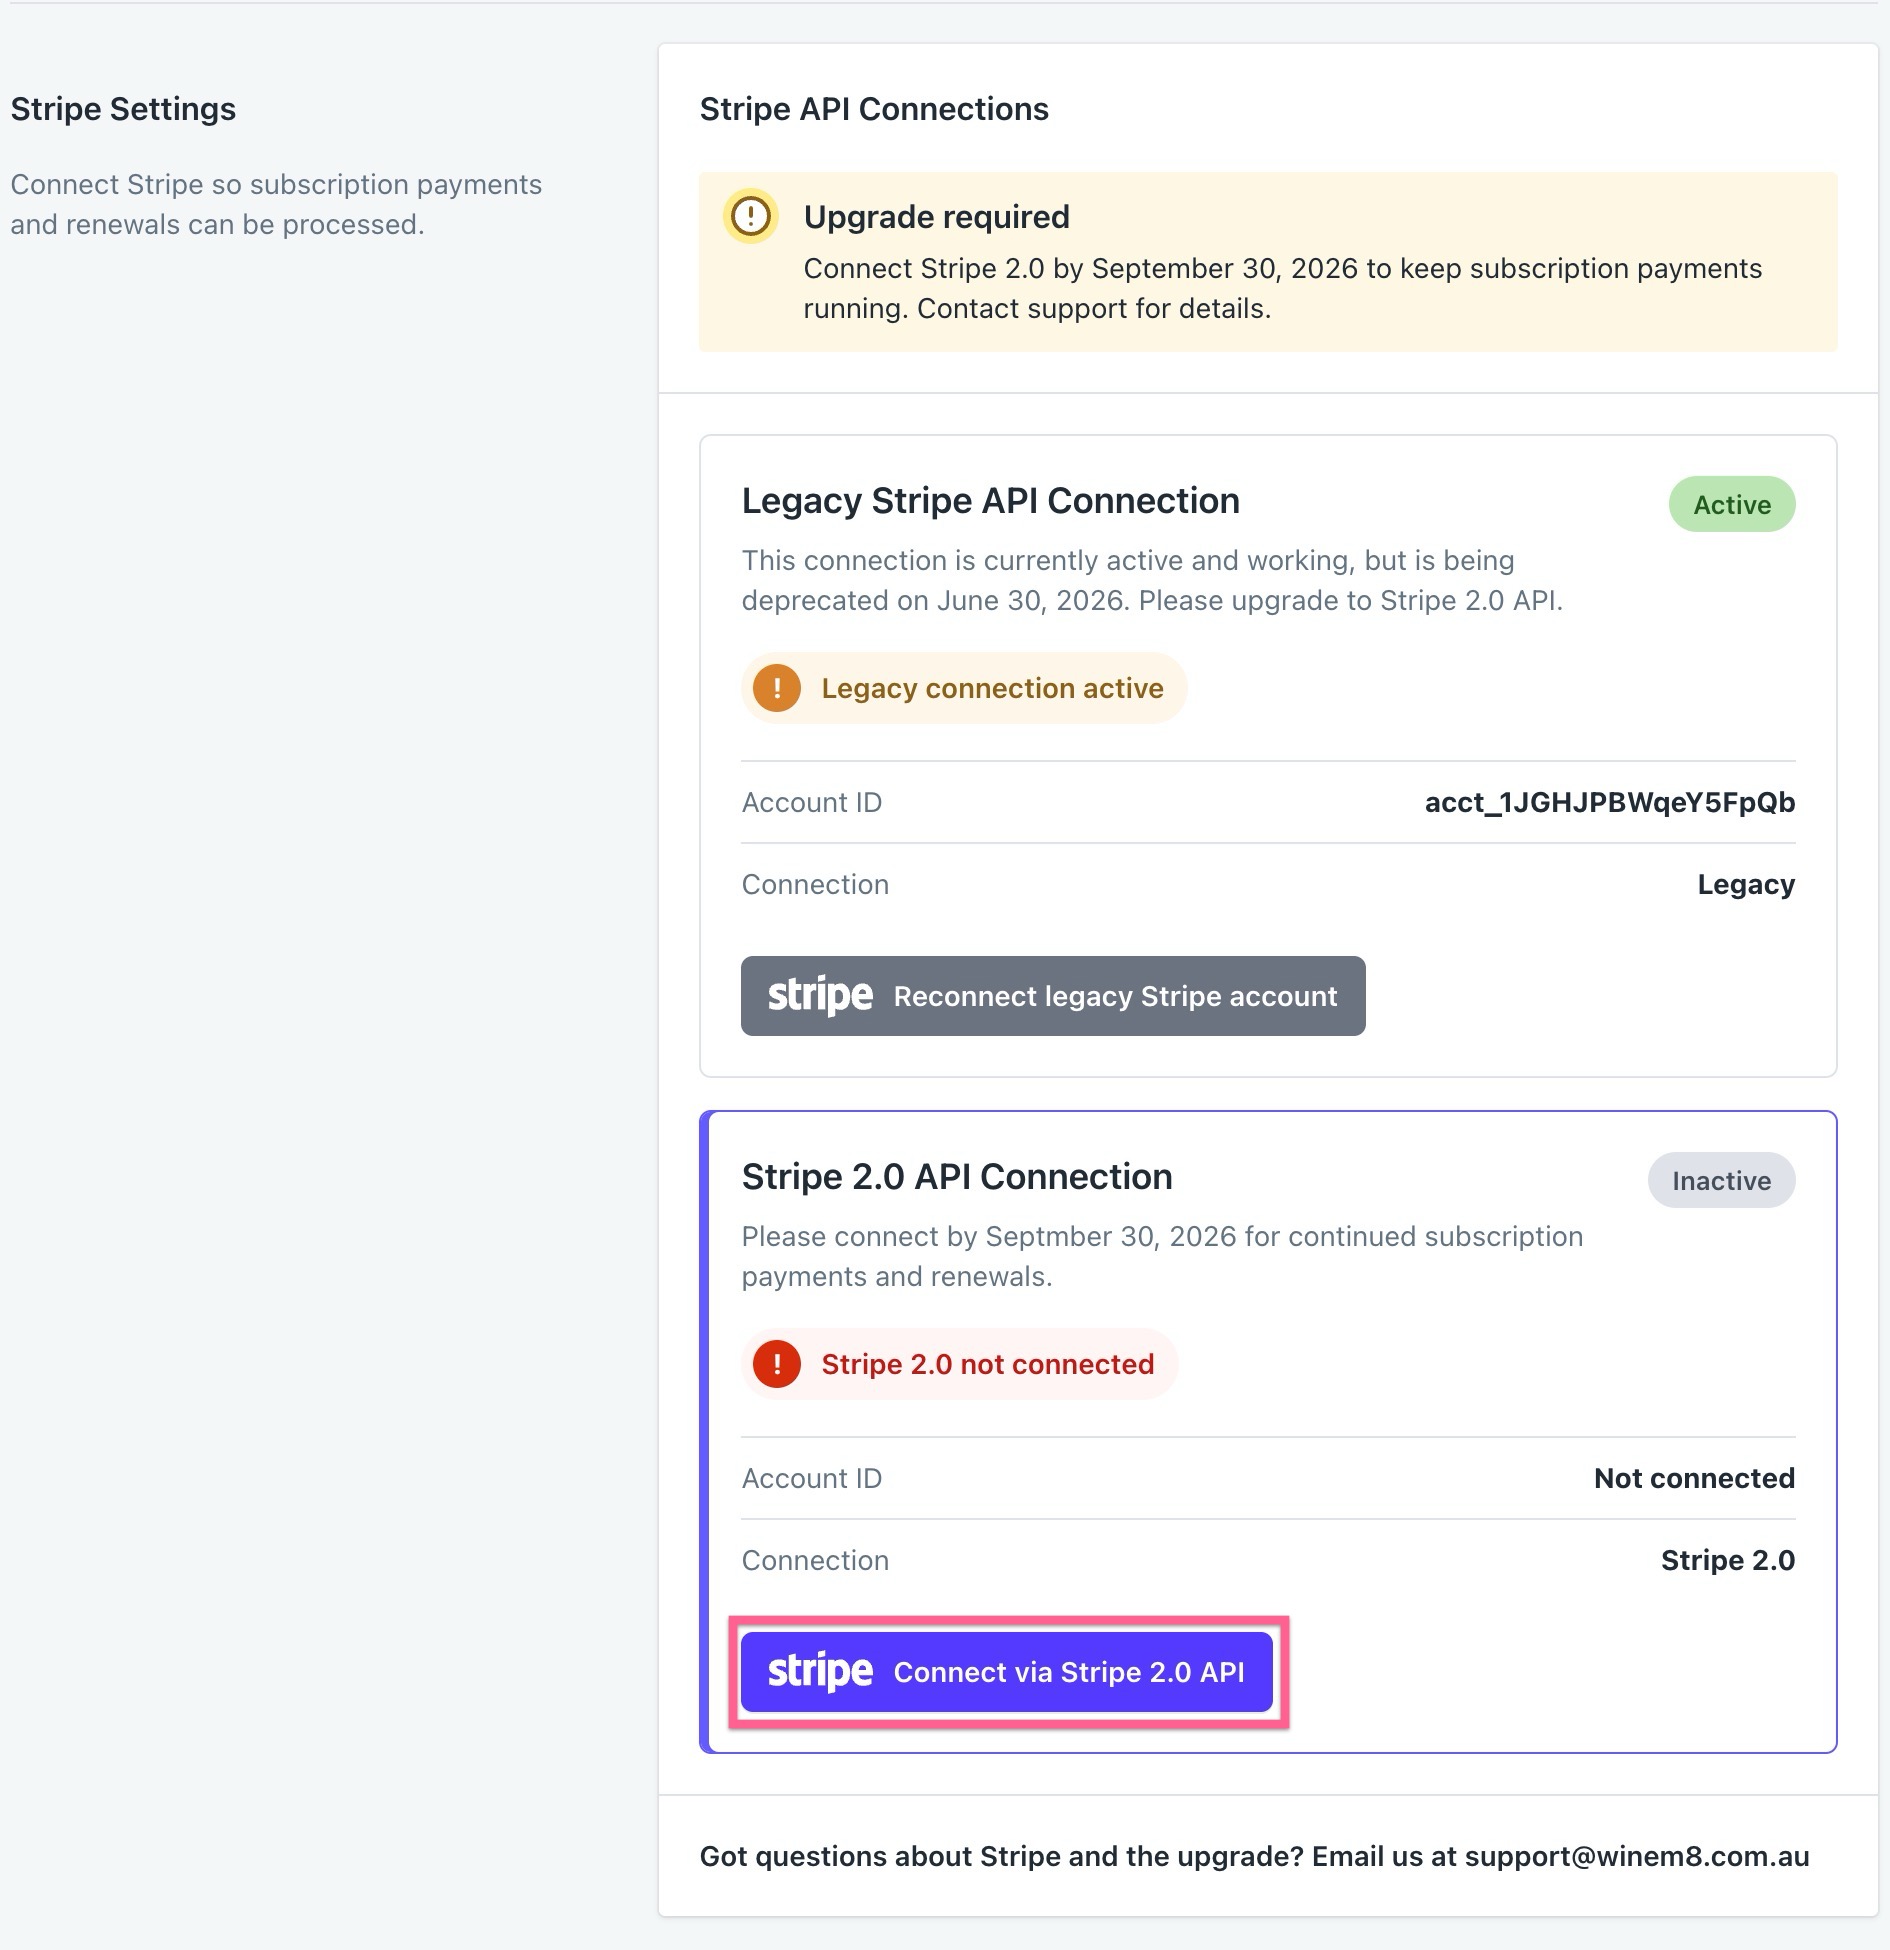Click the Legacy connection type value
The width and height of the screenshot is (1890, 1950).
click(1746, 884)
